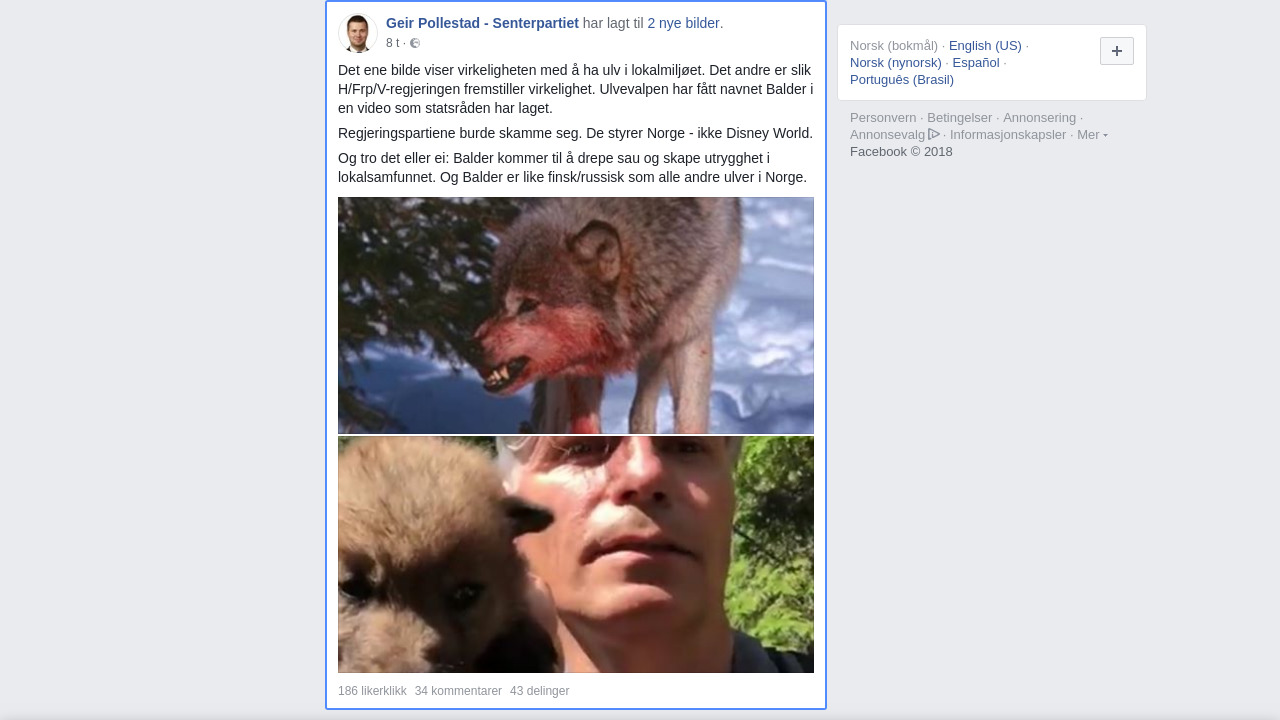Viewport: 1280px width, 720px height.
Task: Open the Informasjonskapsler footer link
Action: 1008,135
